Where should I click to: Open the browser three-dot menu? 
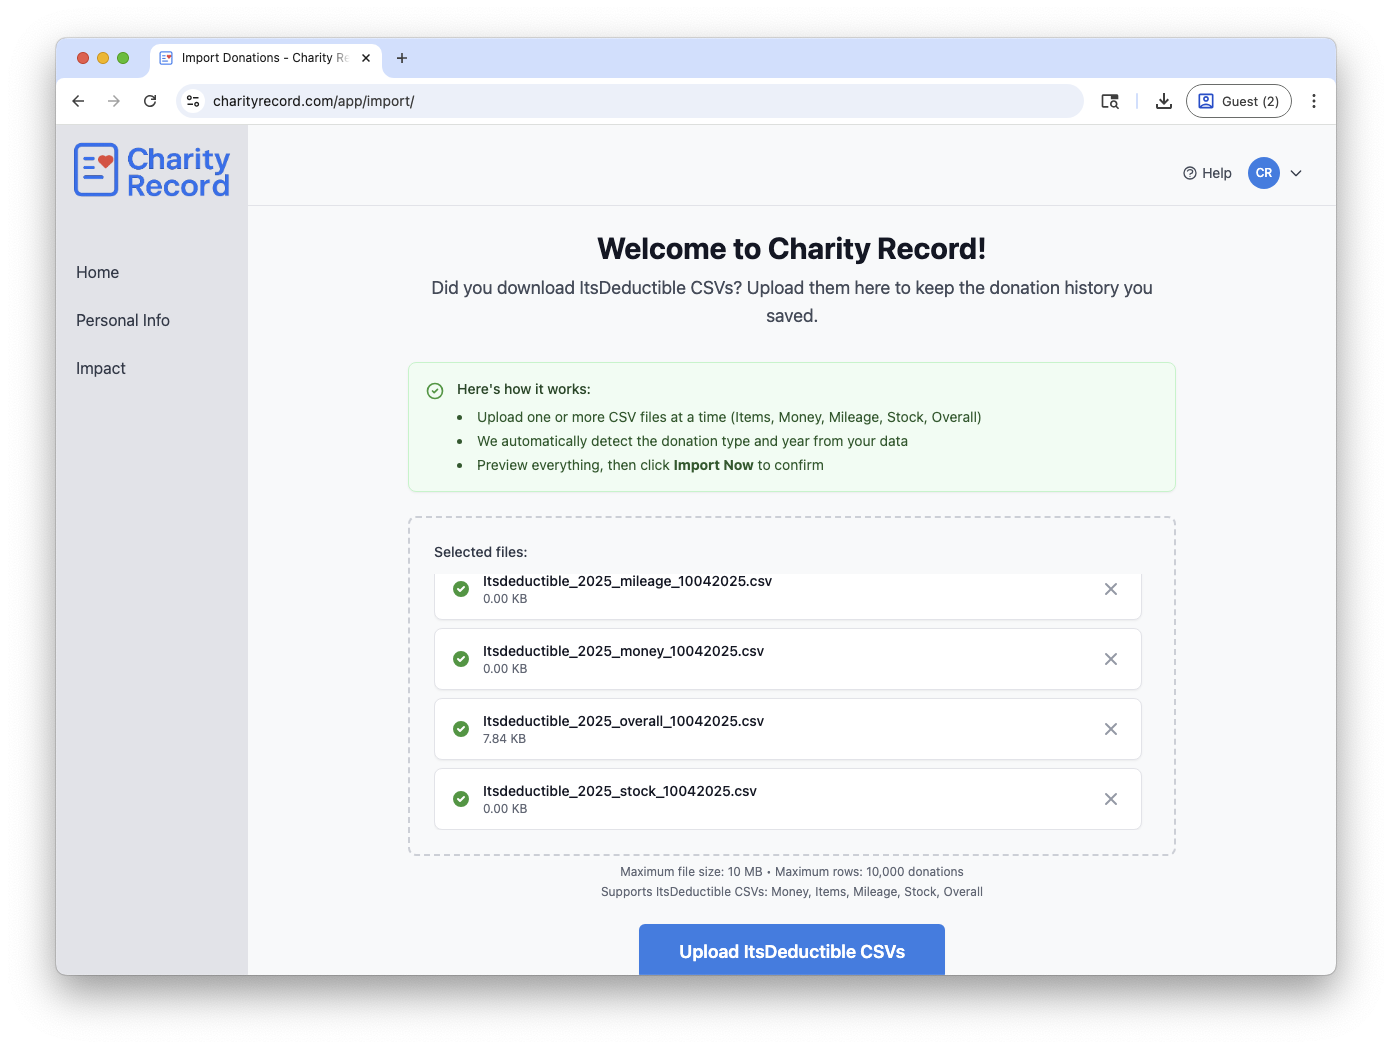[1314, 101]
